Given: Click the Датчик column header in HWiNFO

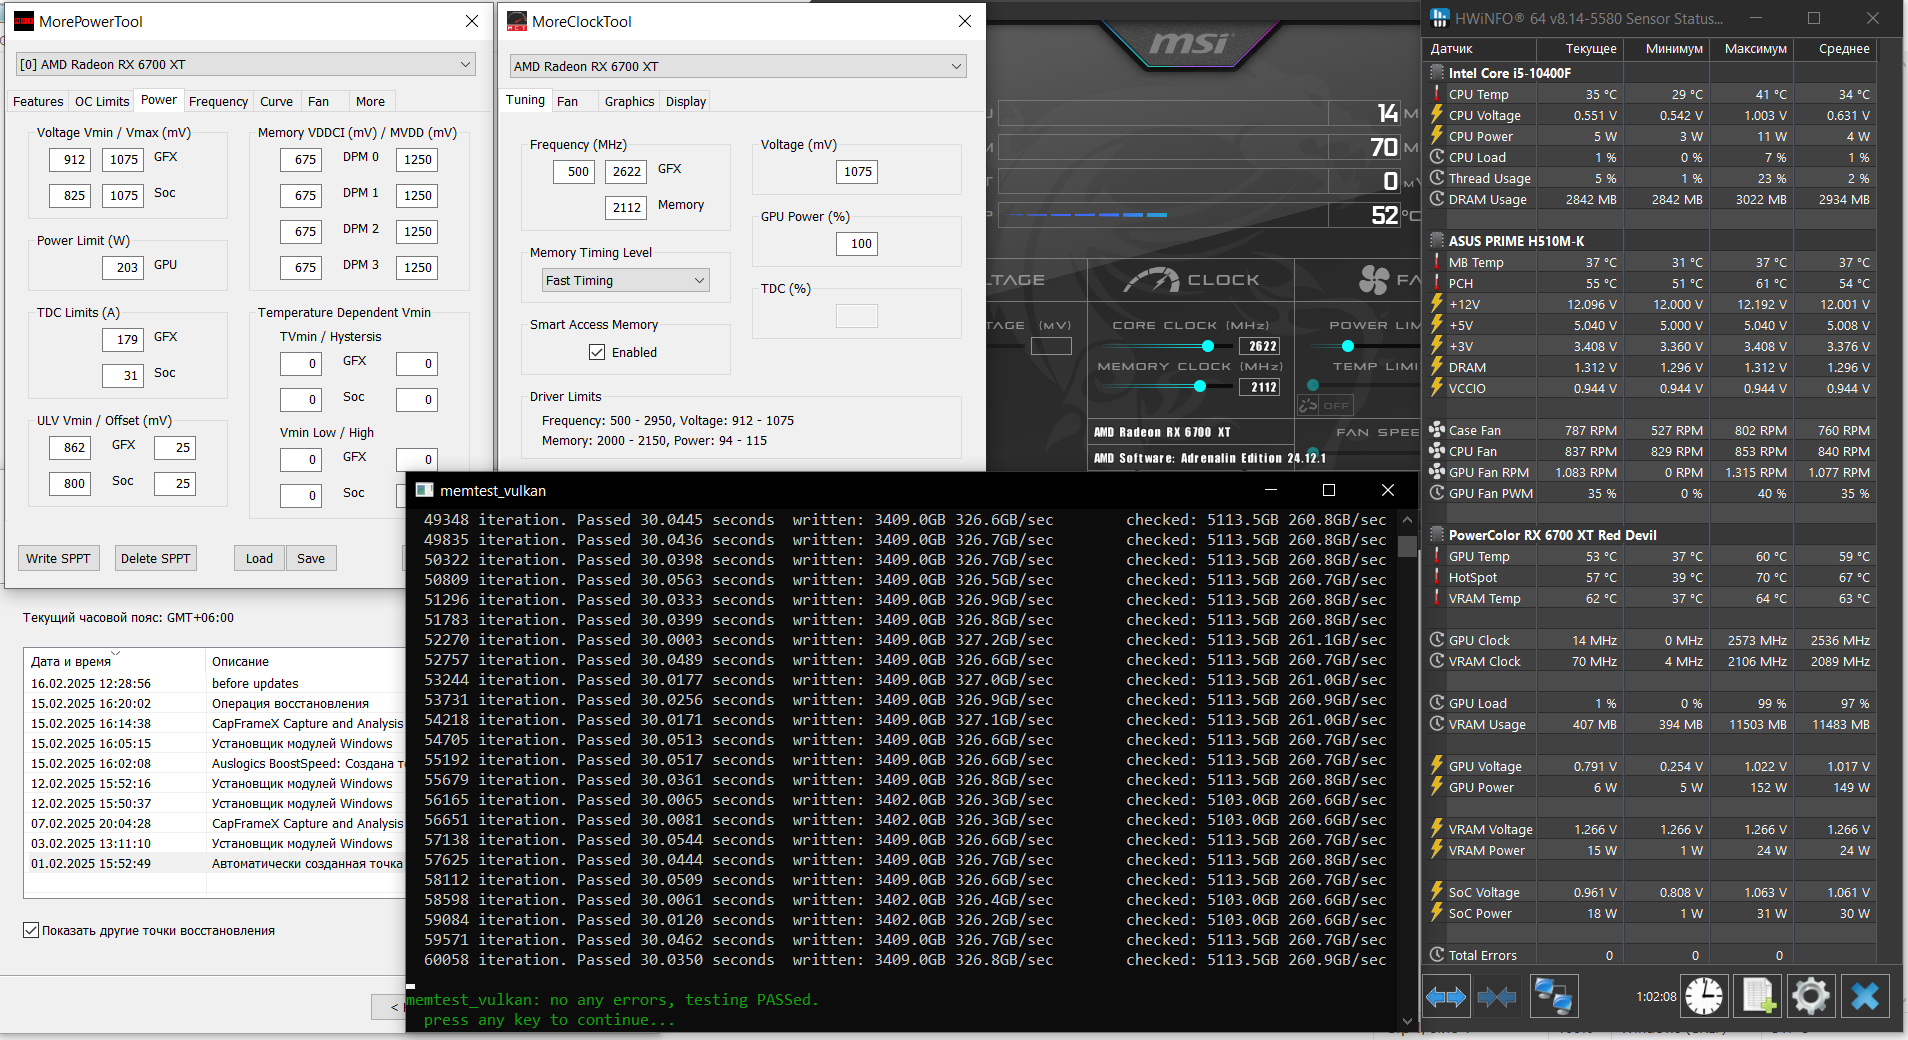Looking at the screenshot, I should click(x=1479, y=48).
